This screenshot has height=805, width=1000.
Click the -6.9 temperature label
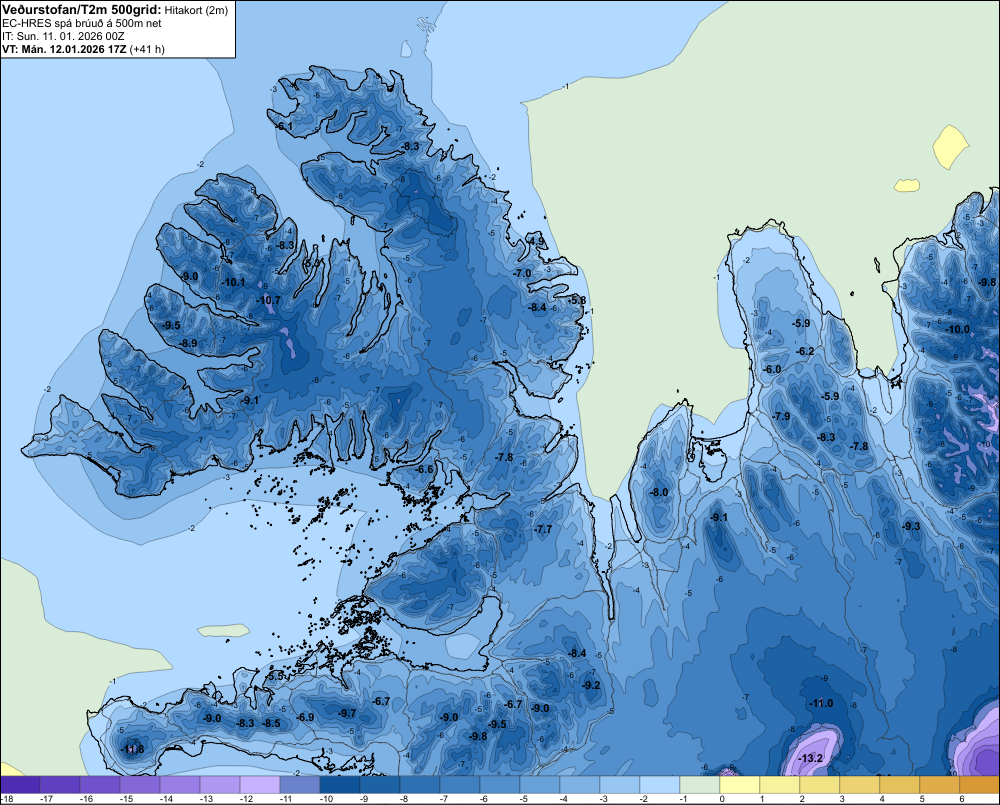[x=305, y=717]
